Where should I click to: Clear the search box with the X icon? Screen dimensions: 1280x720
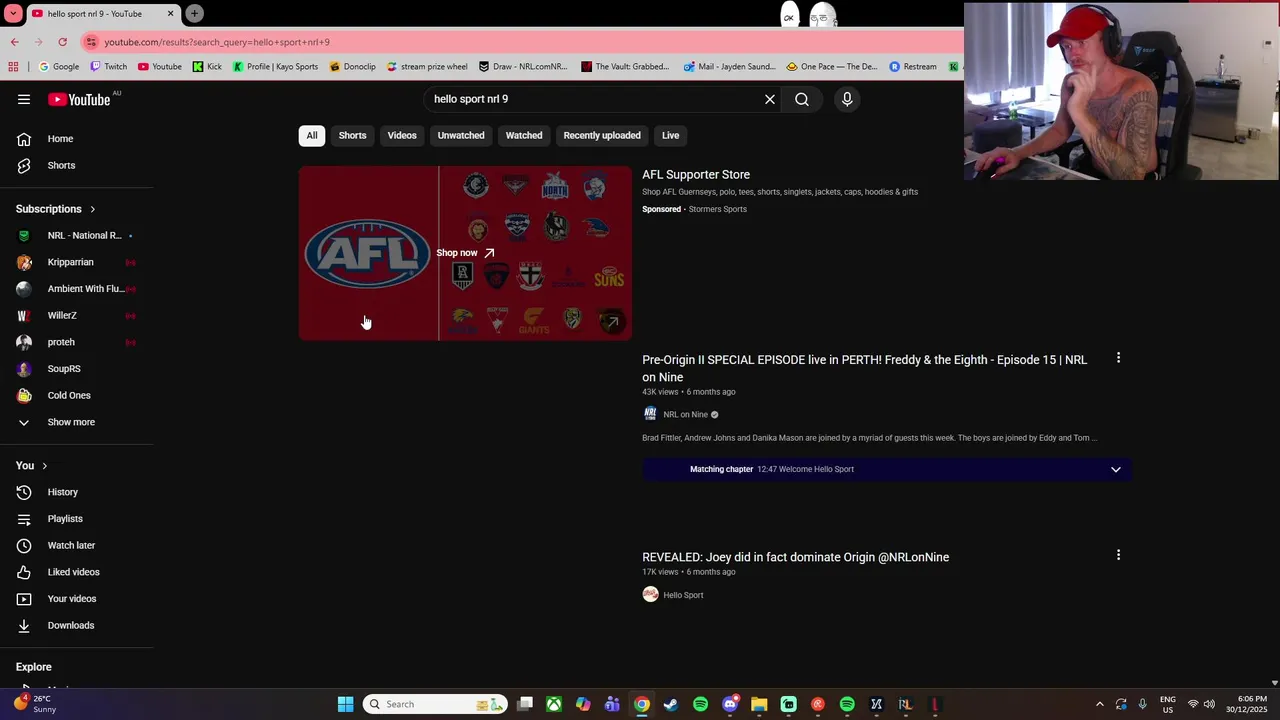coord(770,99)
